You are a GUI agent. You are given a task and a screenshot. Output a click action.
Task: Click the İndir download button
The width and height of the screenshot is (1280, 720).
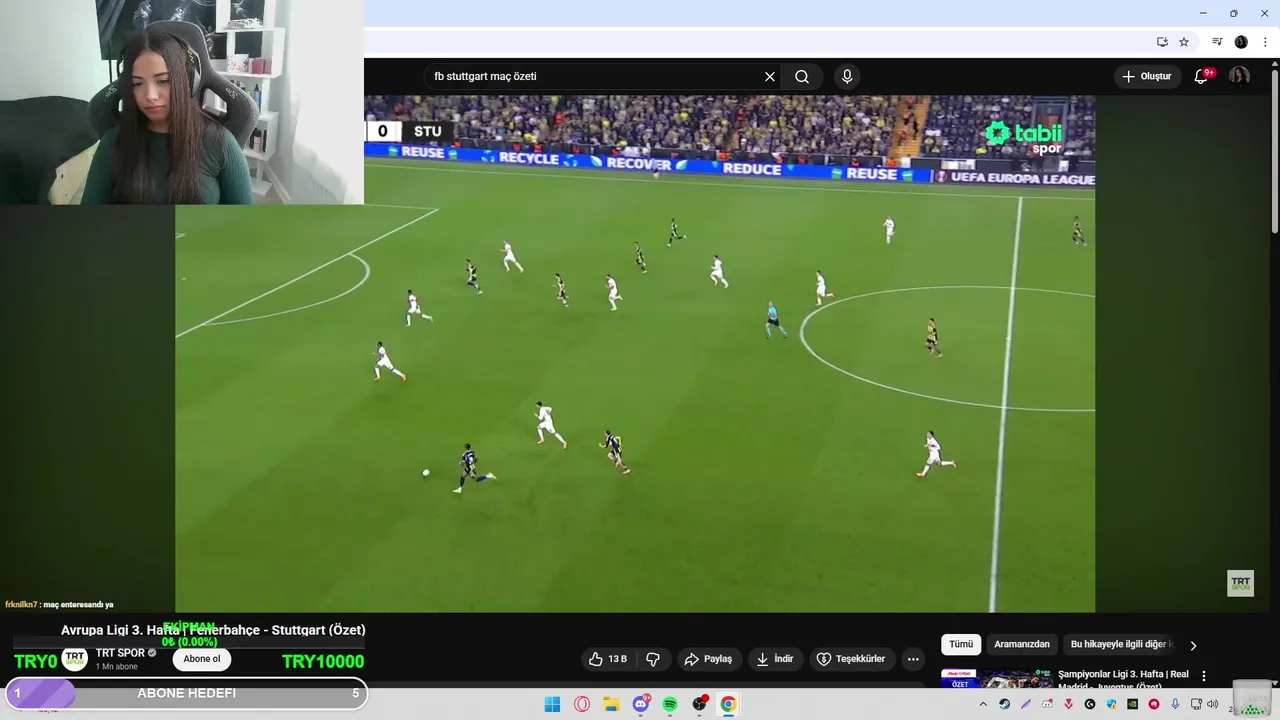pyautogui.click(x=775, y=659)
